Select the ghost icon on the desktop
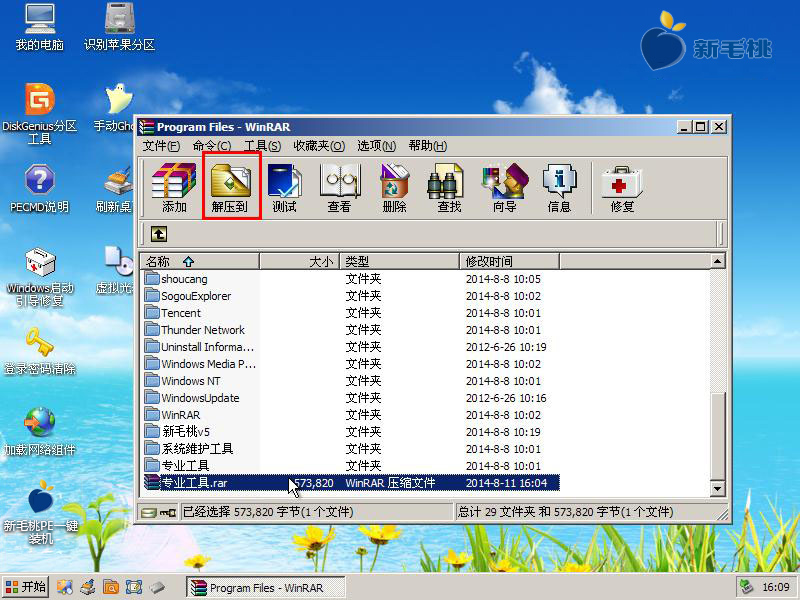800x600 pixels. (119, 99)
